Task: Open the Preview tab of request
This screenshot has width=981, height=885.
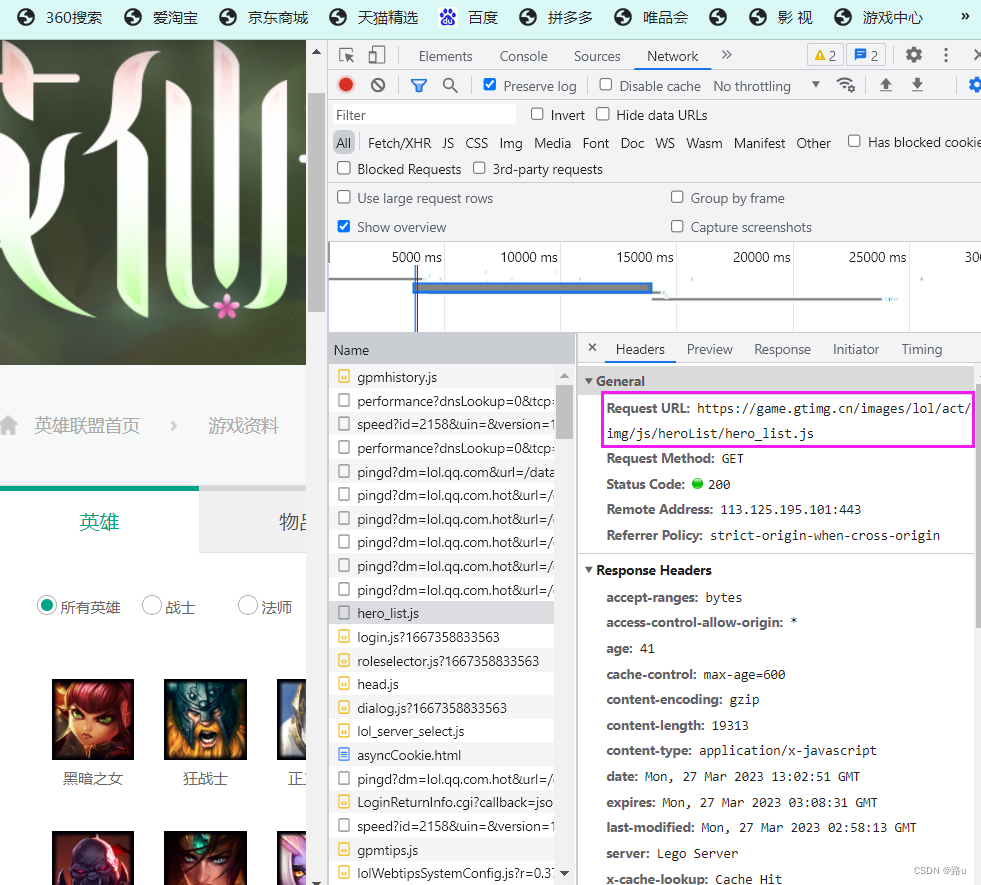Action: (709, 349)
